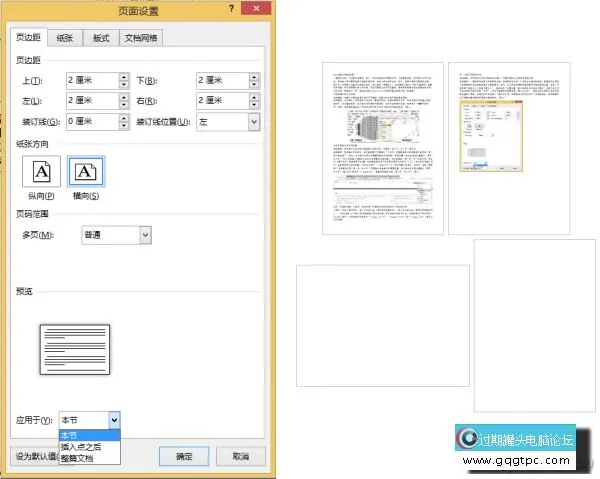
Task: Click the 下 bottom margin field
Action: [222, 81]
